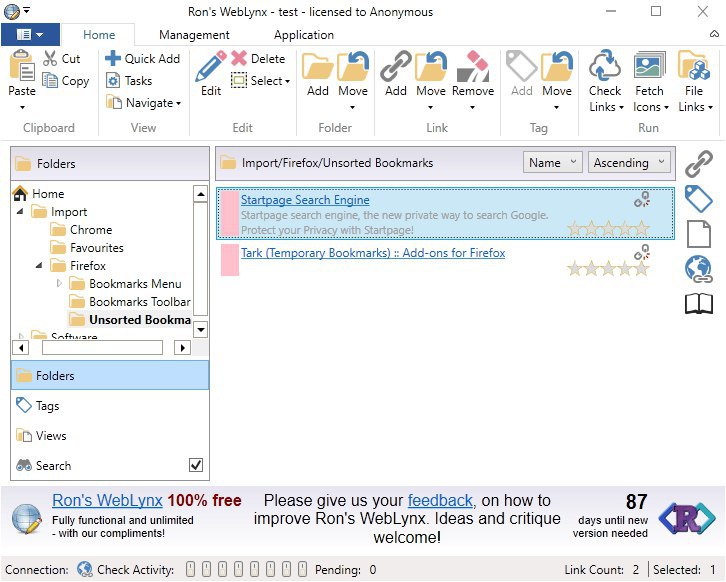Click the Fetch Icons picture icon
Screen dimensions: 726x582
649,65
